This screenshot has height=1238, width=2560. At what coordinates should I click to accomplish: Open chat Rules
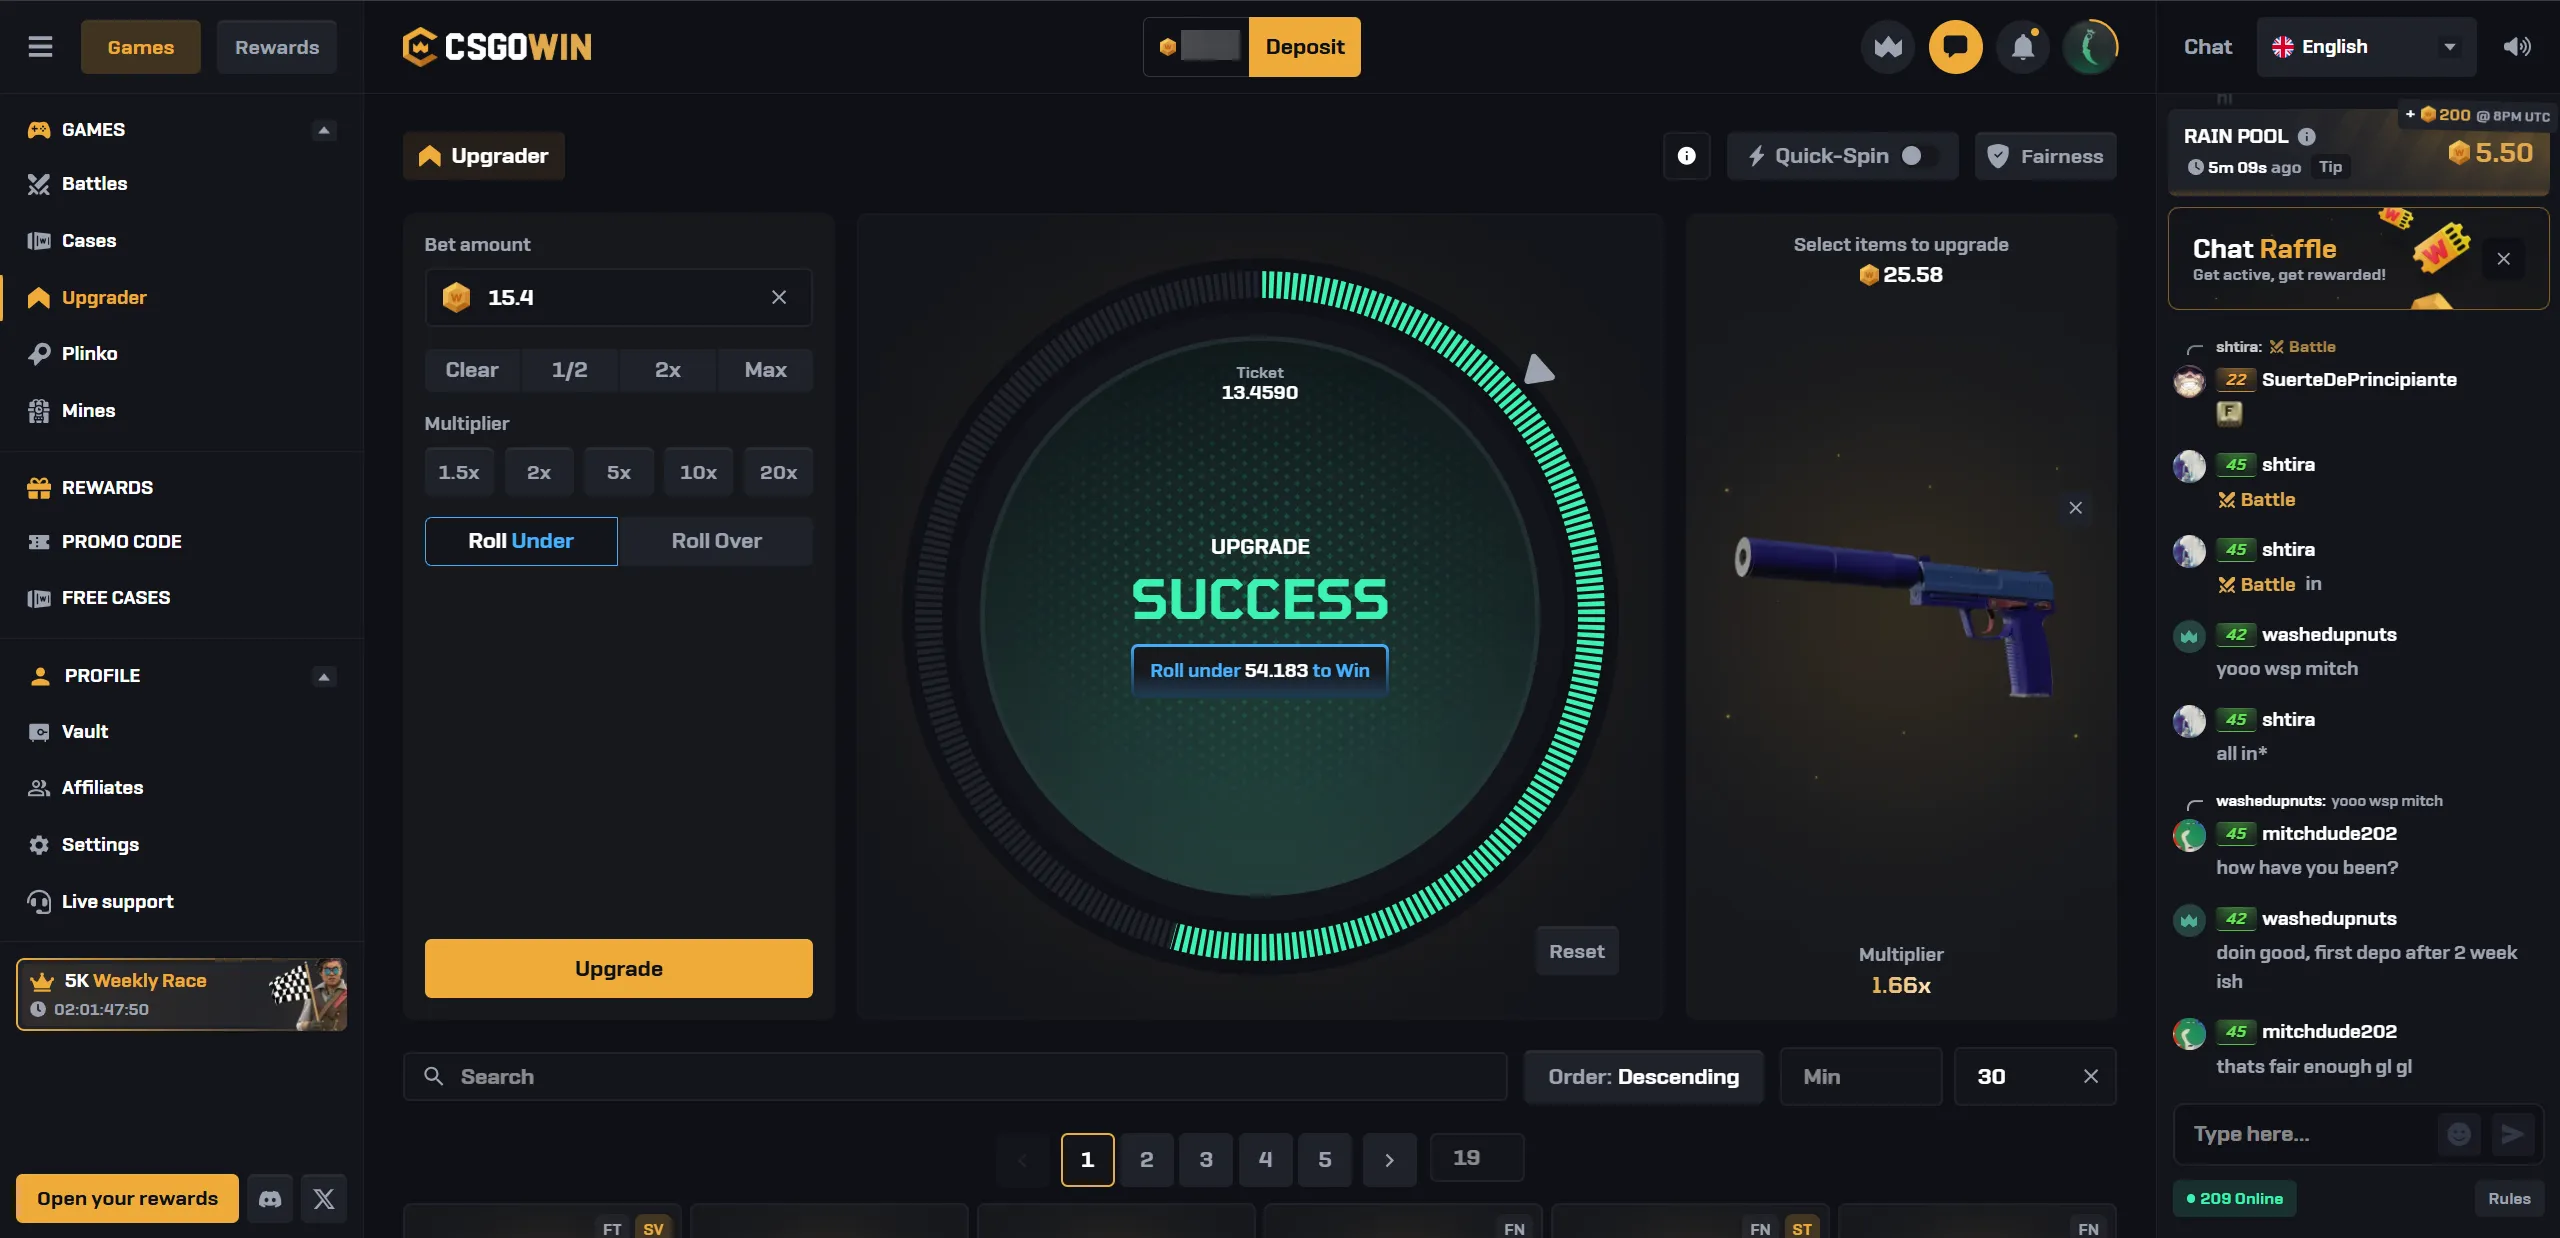pos(2509,1198)
